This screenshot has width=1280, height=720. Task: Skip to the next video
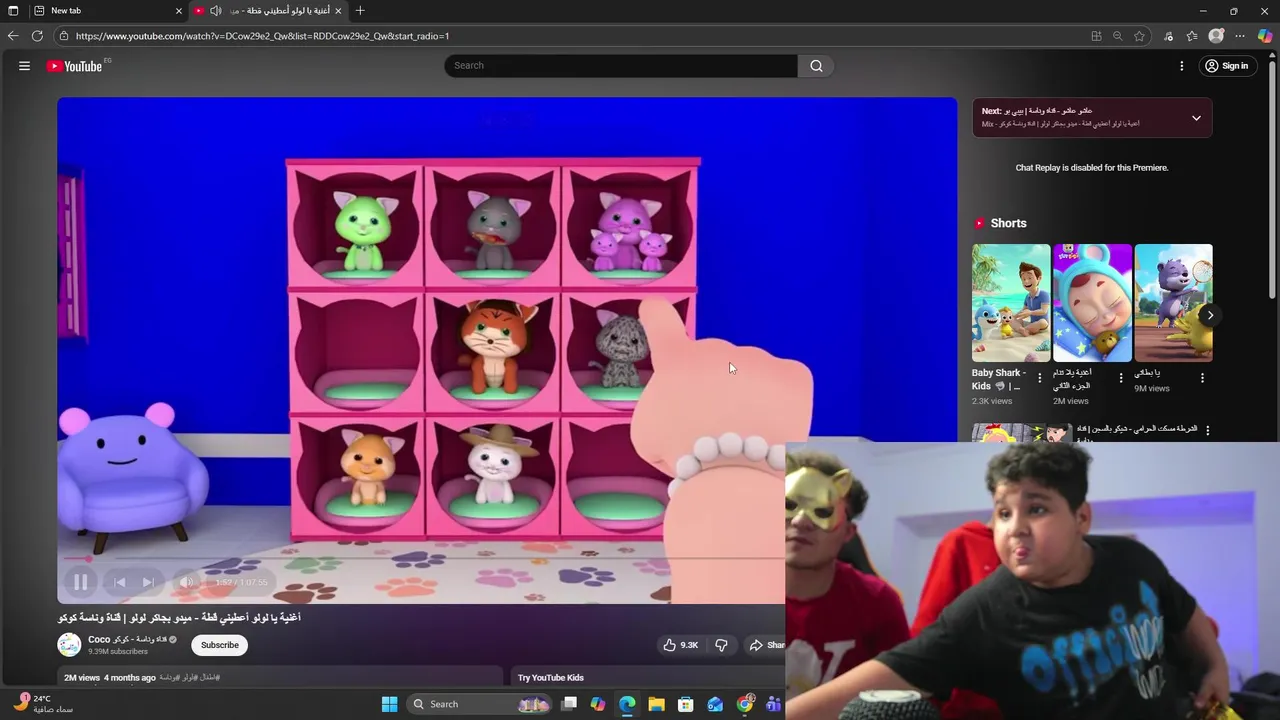click(149, 582)
